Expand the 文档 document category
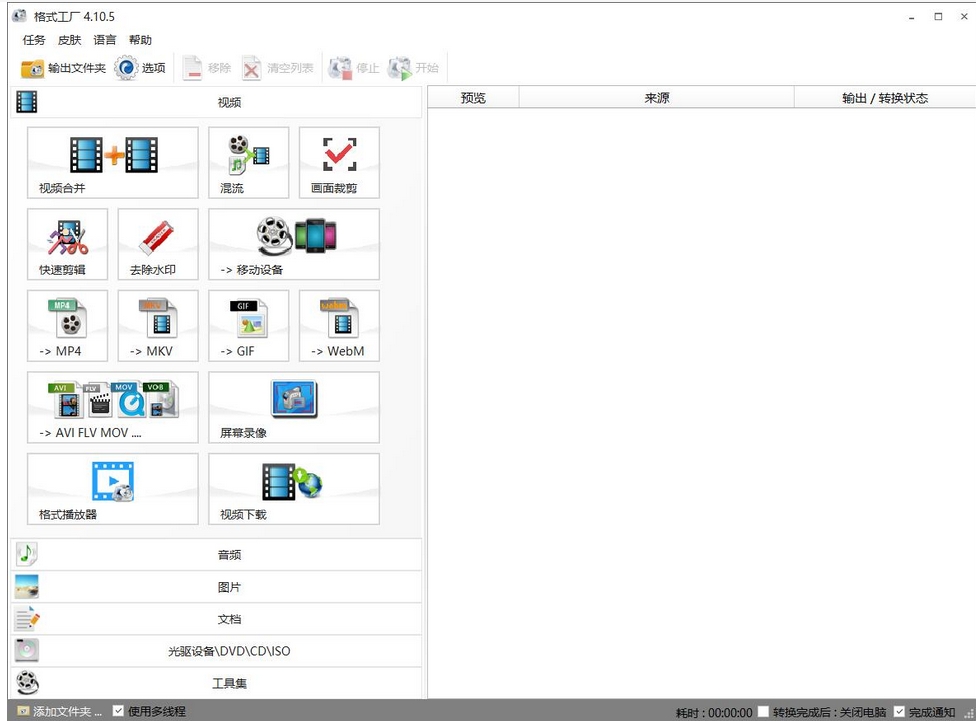 (216, 619)
